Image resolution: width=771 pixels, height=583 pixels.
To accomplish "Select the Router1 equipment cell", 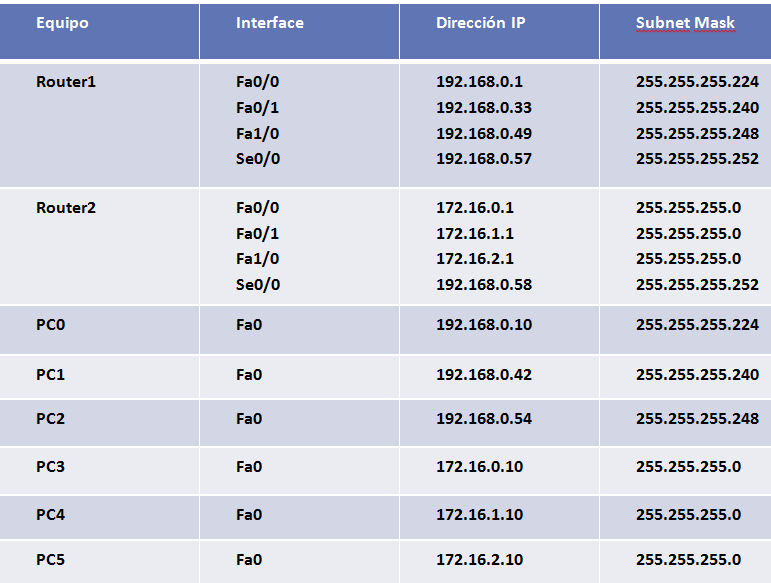I will 66,82.
